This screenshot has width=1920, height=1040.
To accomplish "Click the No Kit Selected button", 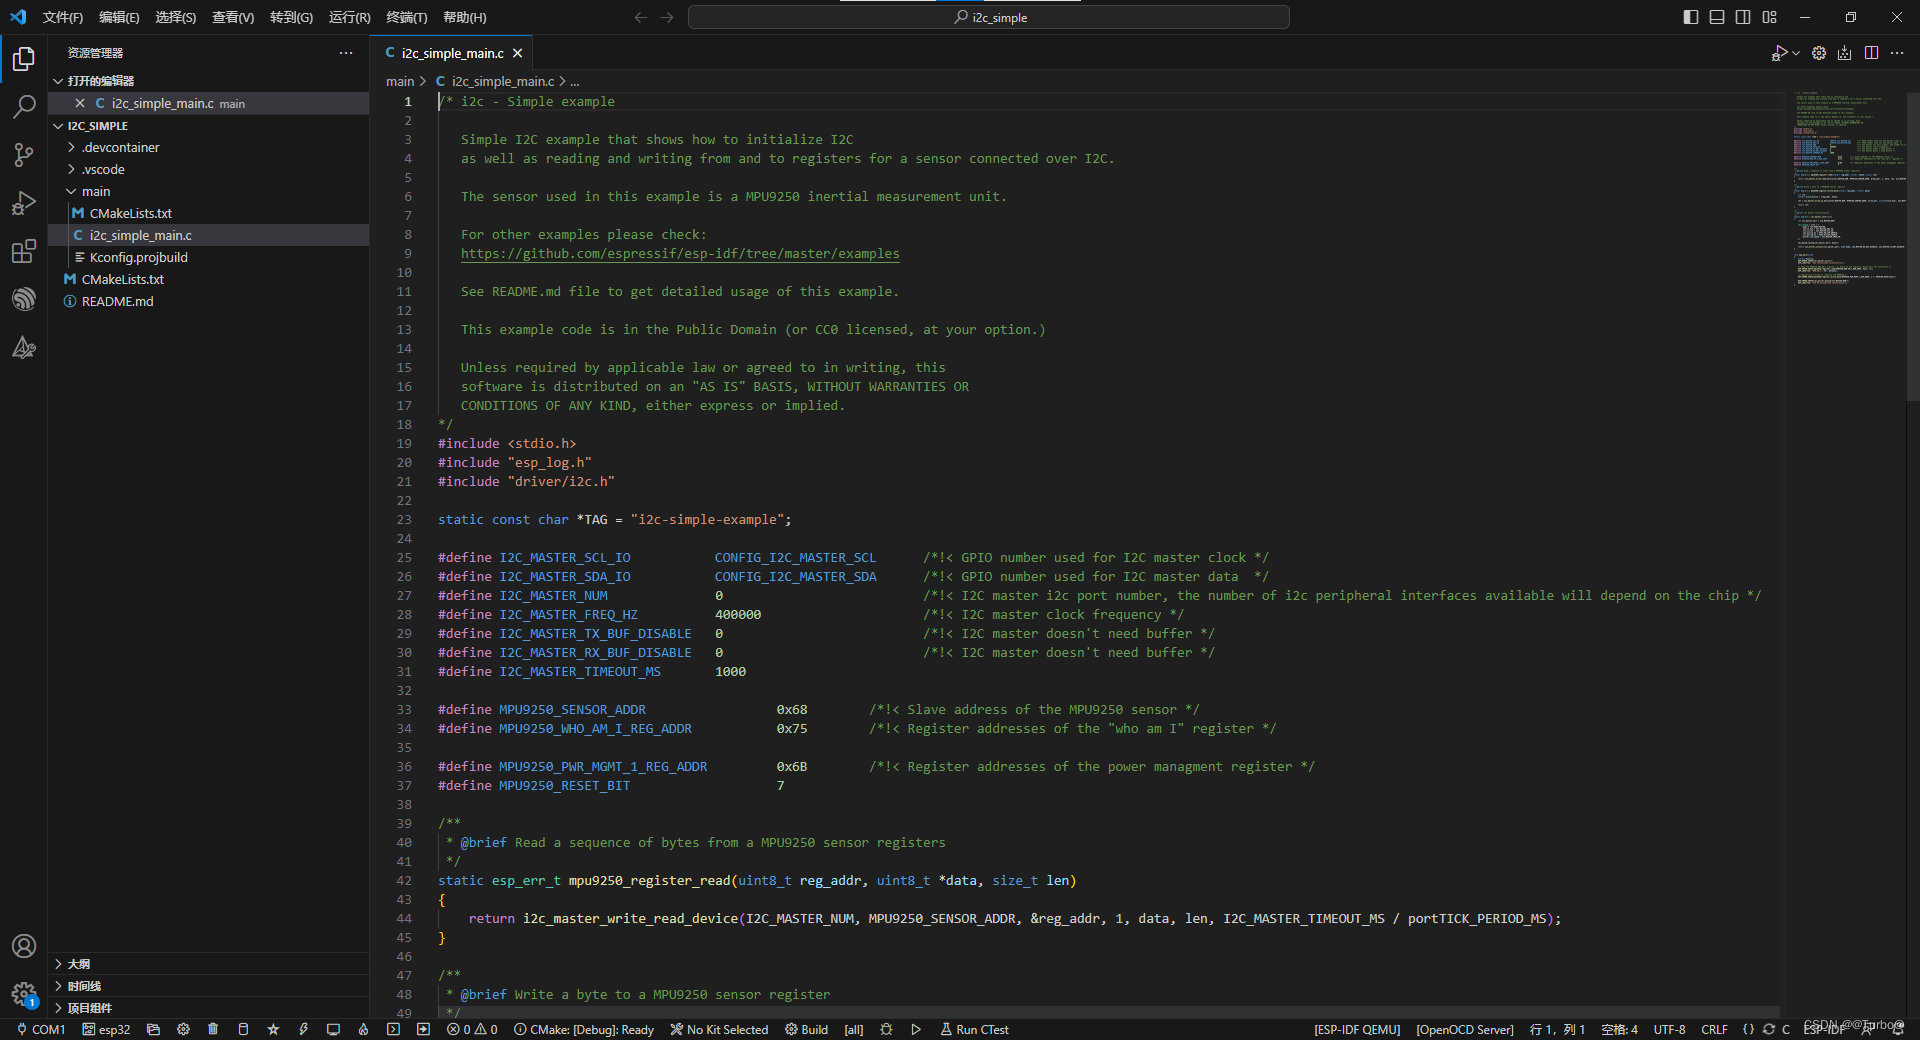I will [x=719, y=1029].
